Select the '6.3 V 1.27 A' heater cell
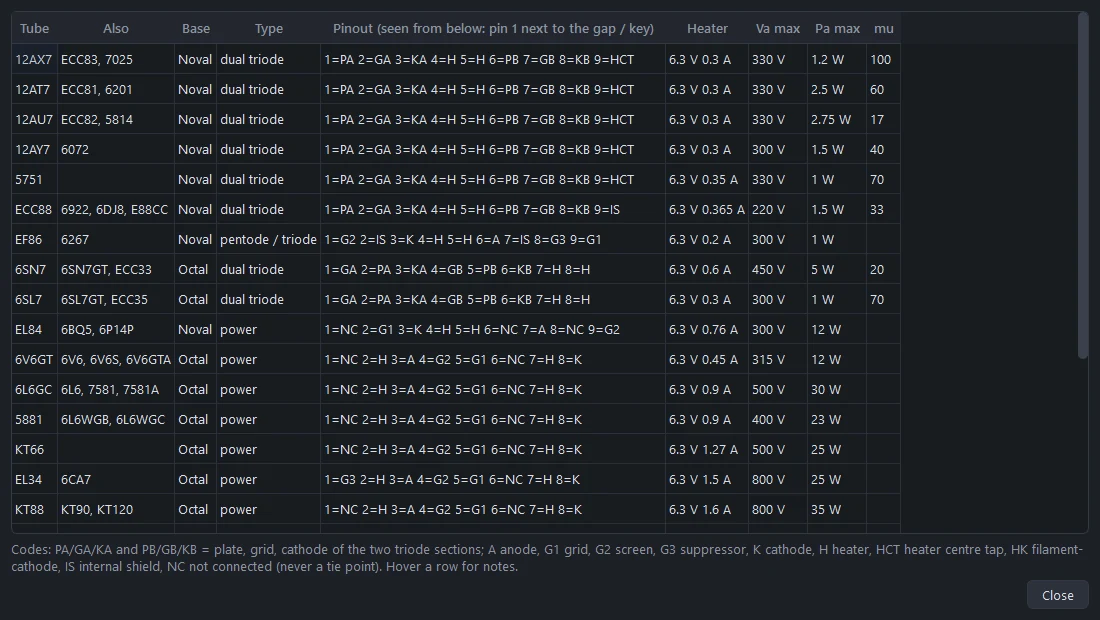The height and width of the screenshot is (620, 1100). [707, 450]
